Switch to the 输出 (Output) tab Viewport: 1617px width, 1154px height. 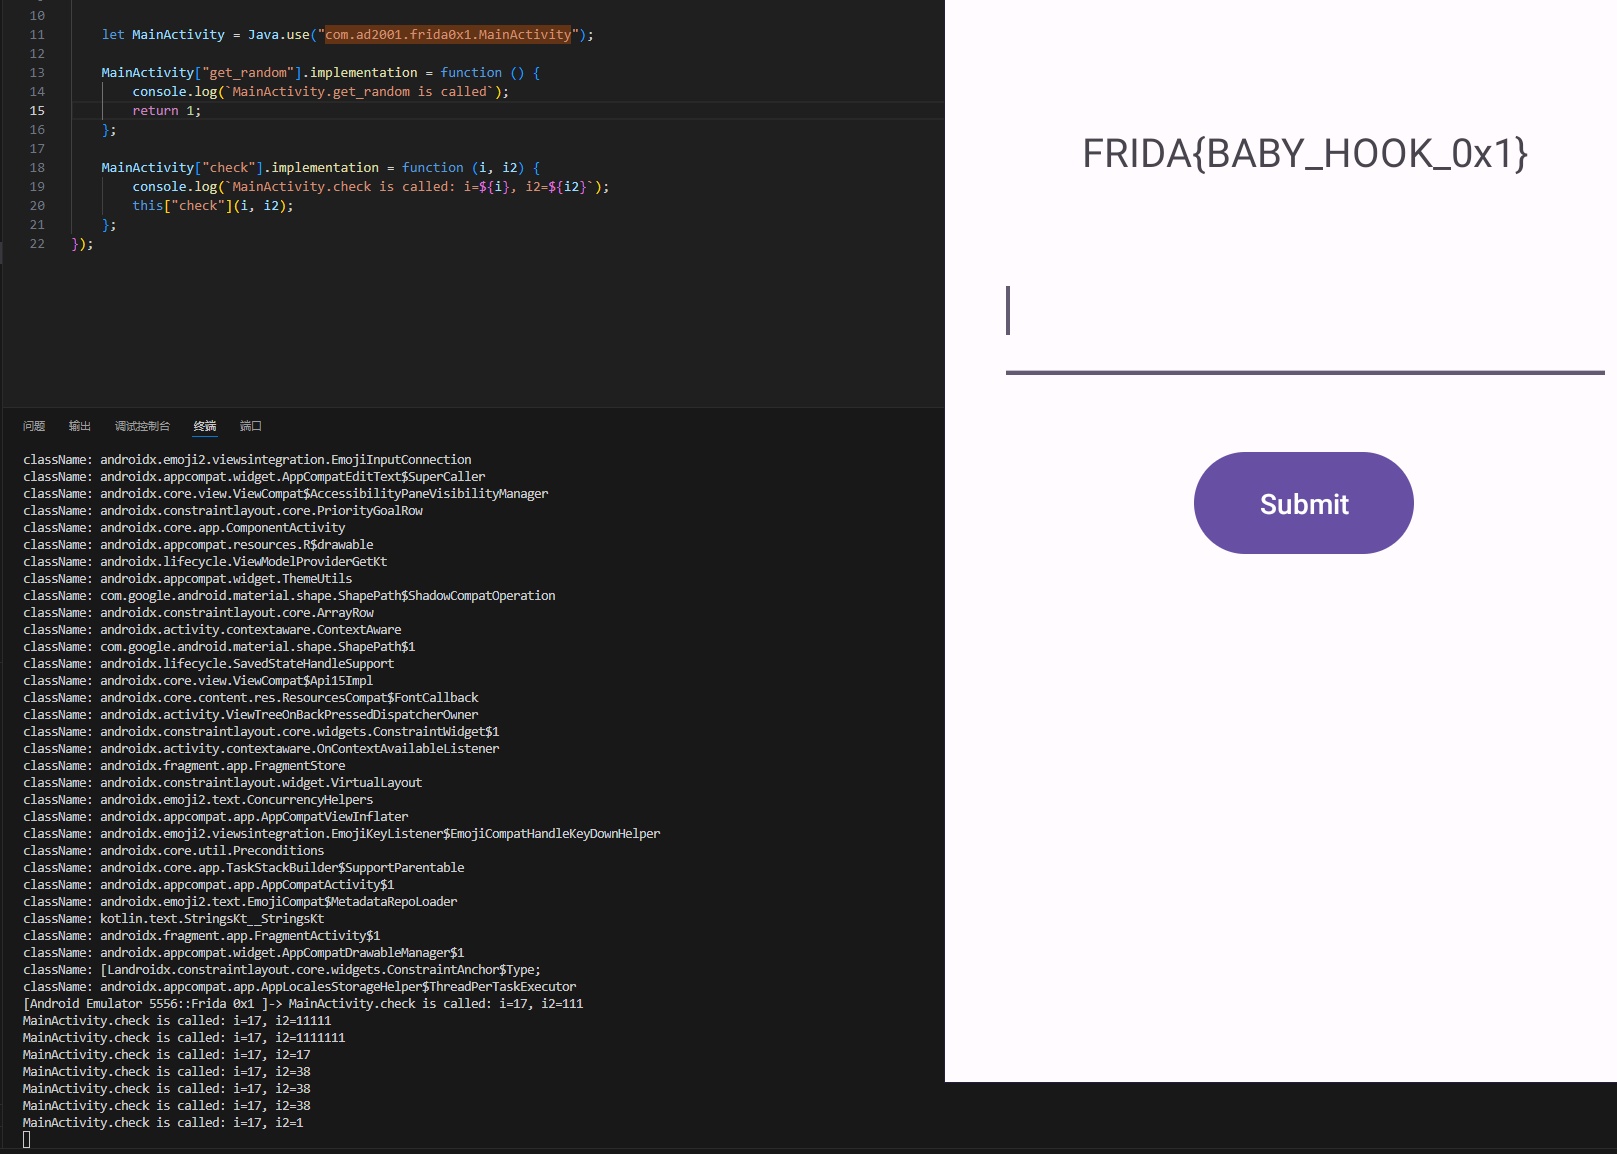pos(80,426)
